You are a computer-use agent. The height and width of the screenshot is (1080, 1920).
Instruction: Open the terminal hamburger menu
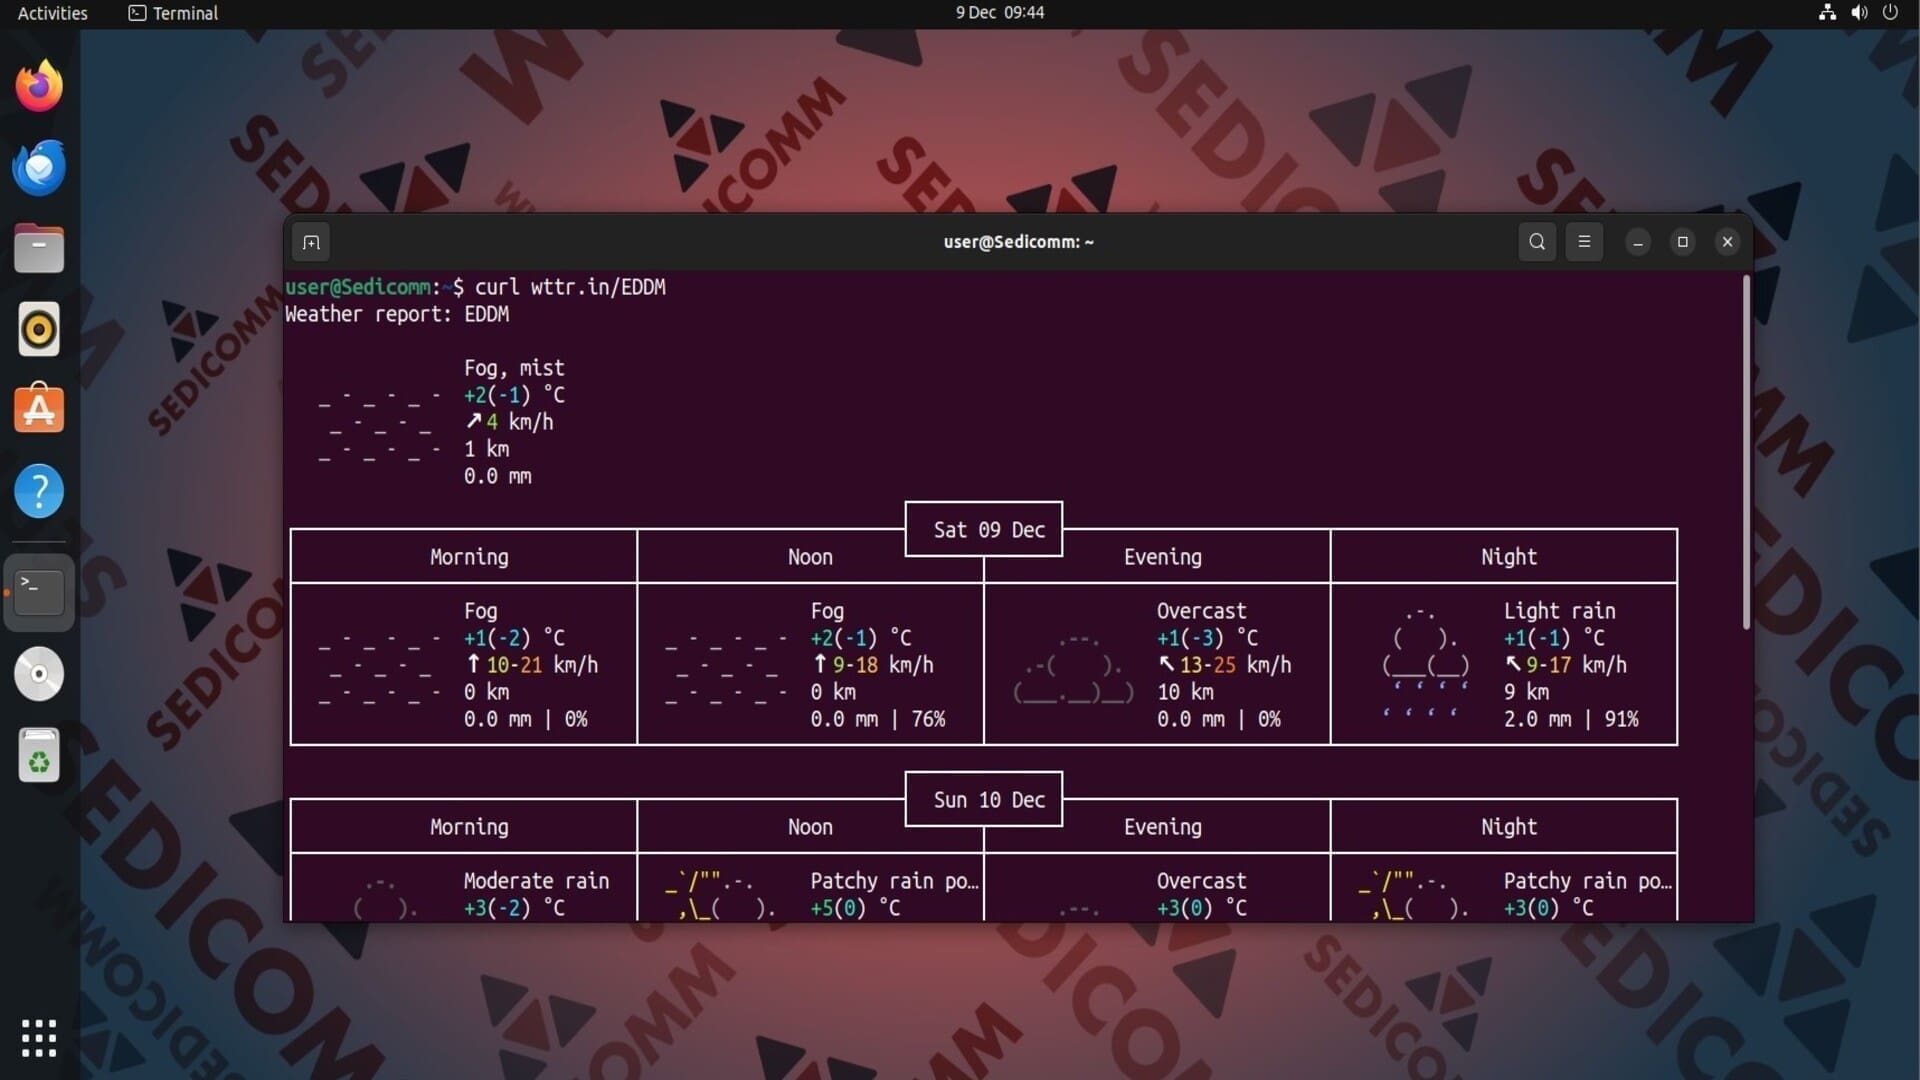point(1584,242)
